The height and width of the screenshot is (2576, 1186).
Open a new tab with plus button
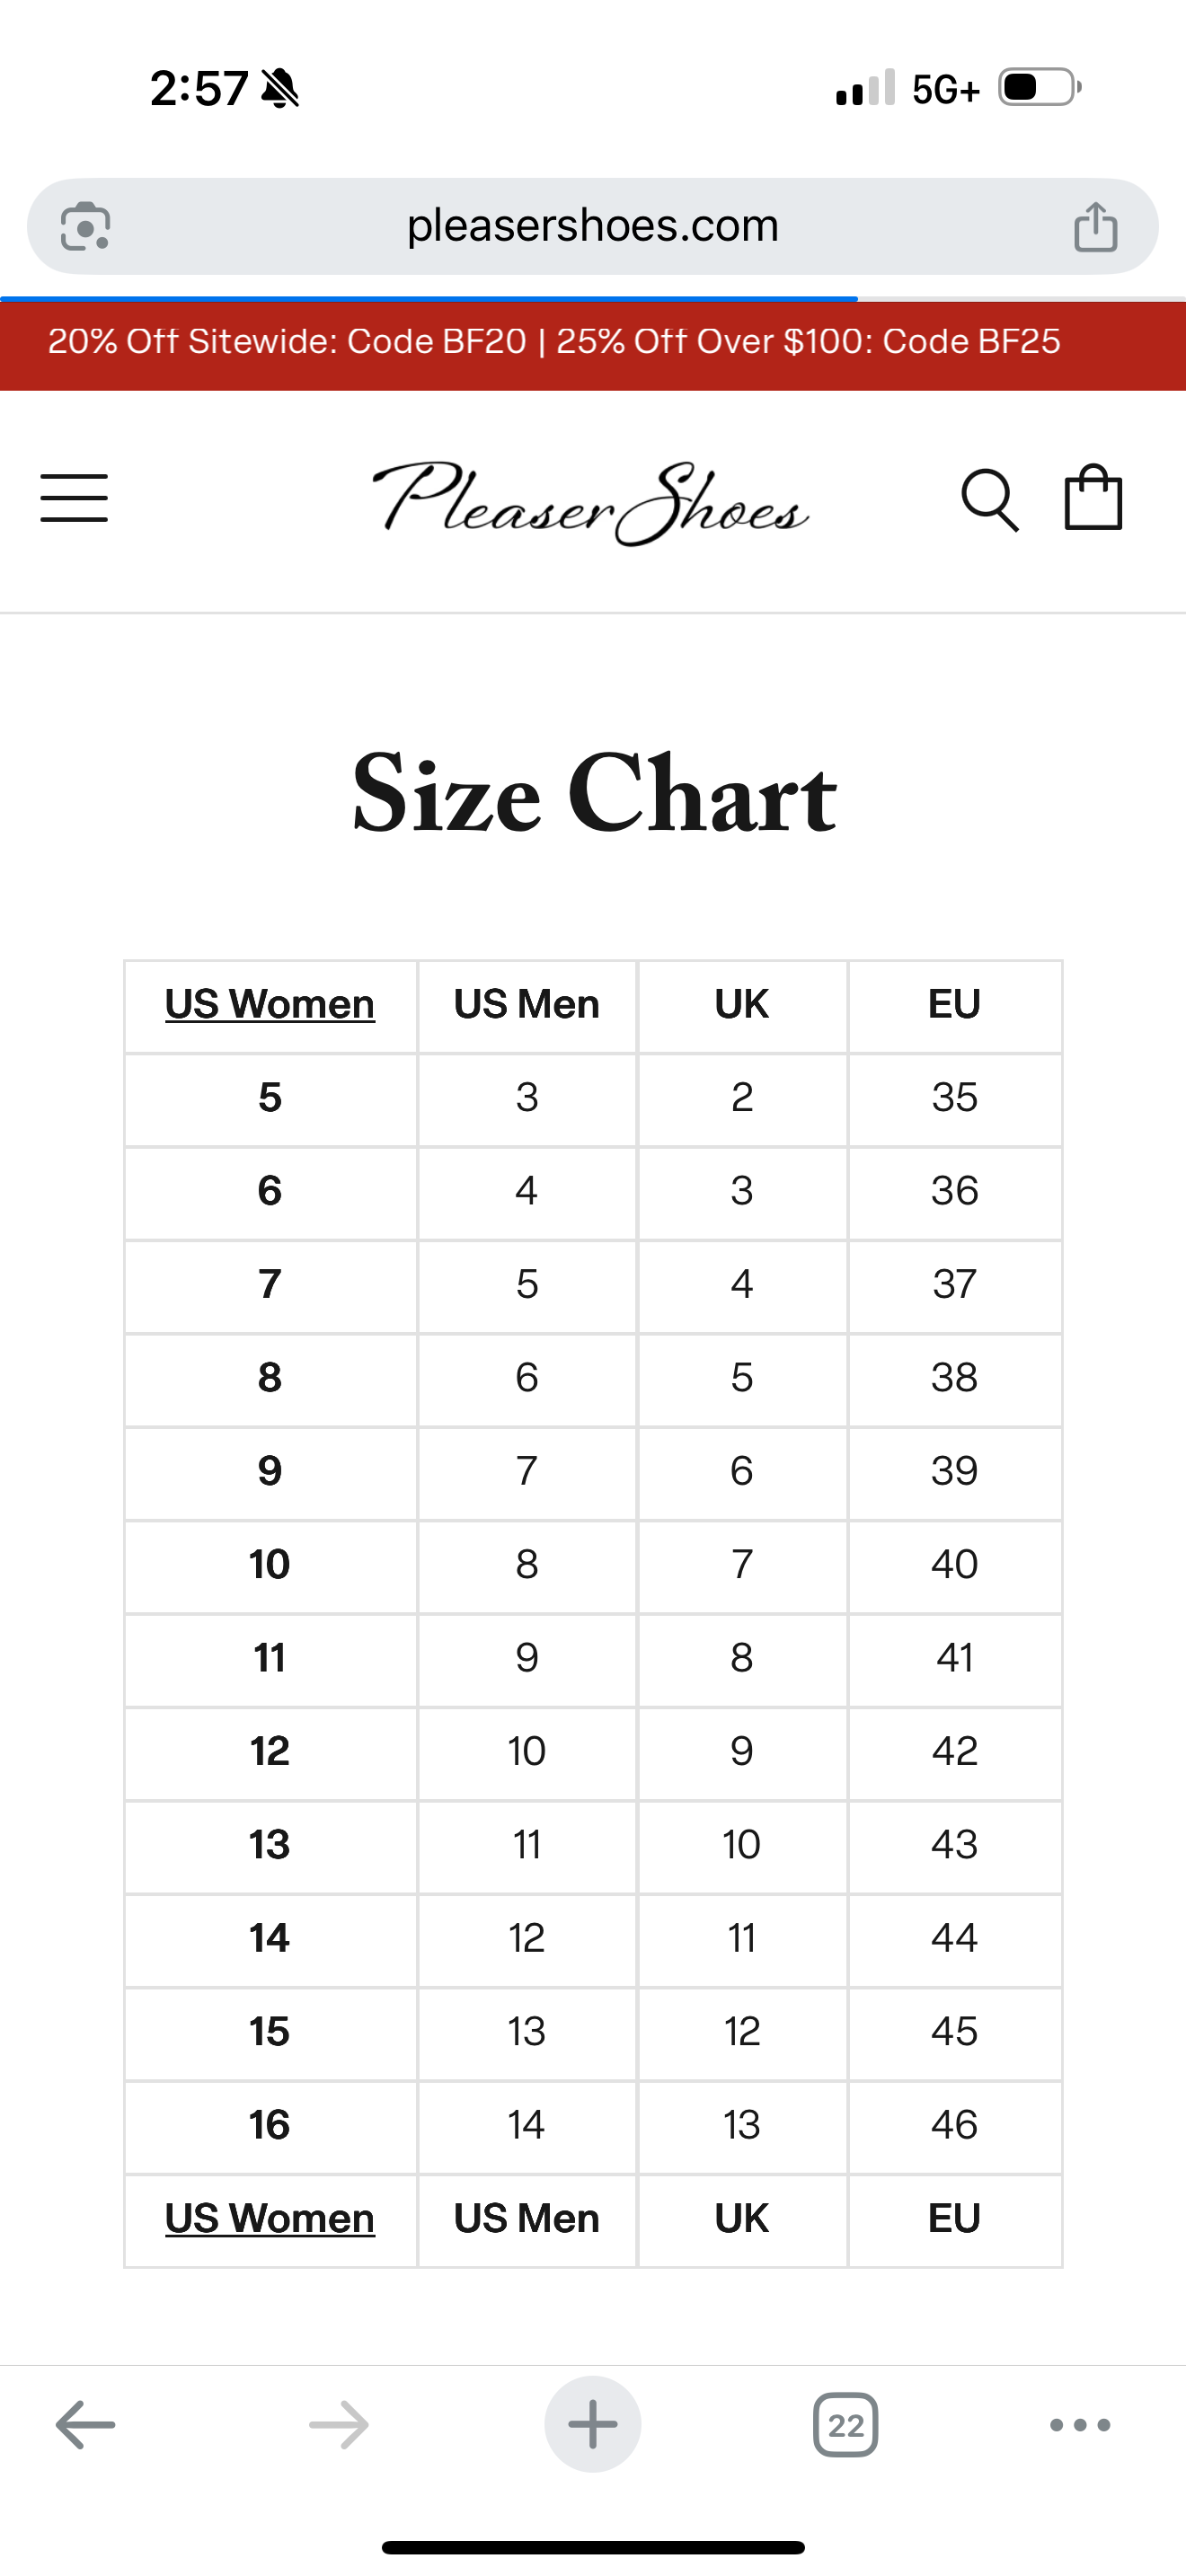pos(593,2425)
